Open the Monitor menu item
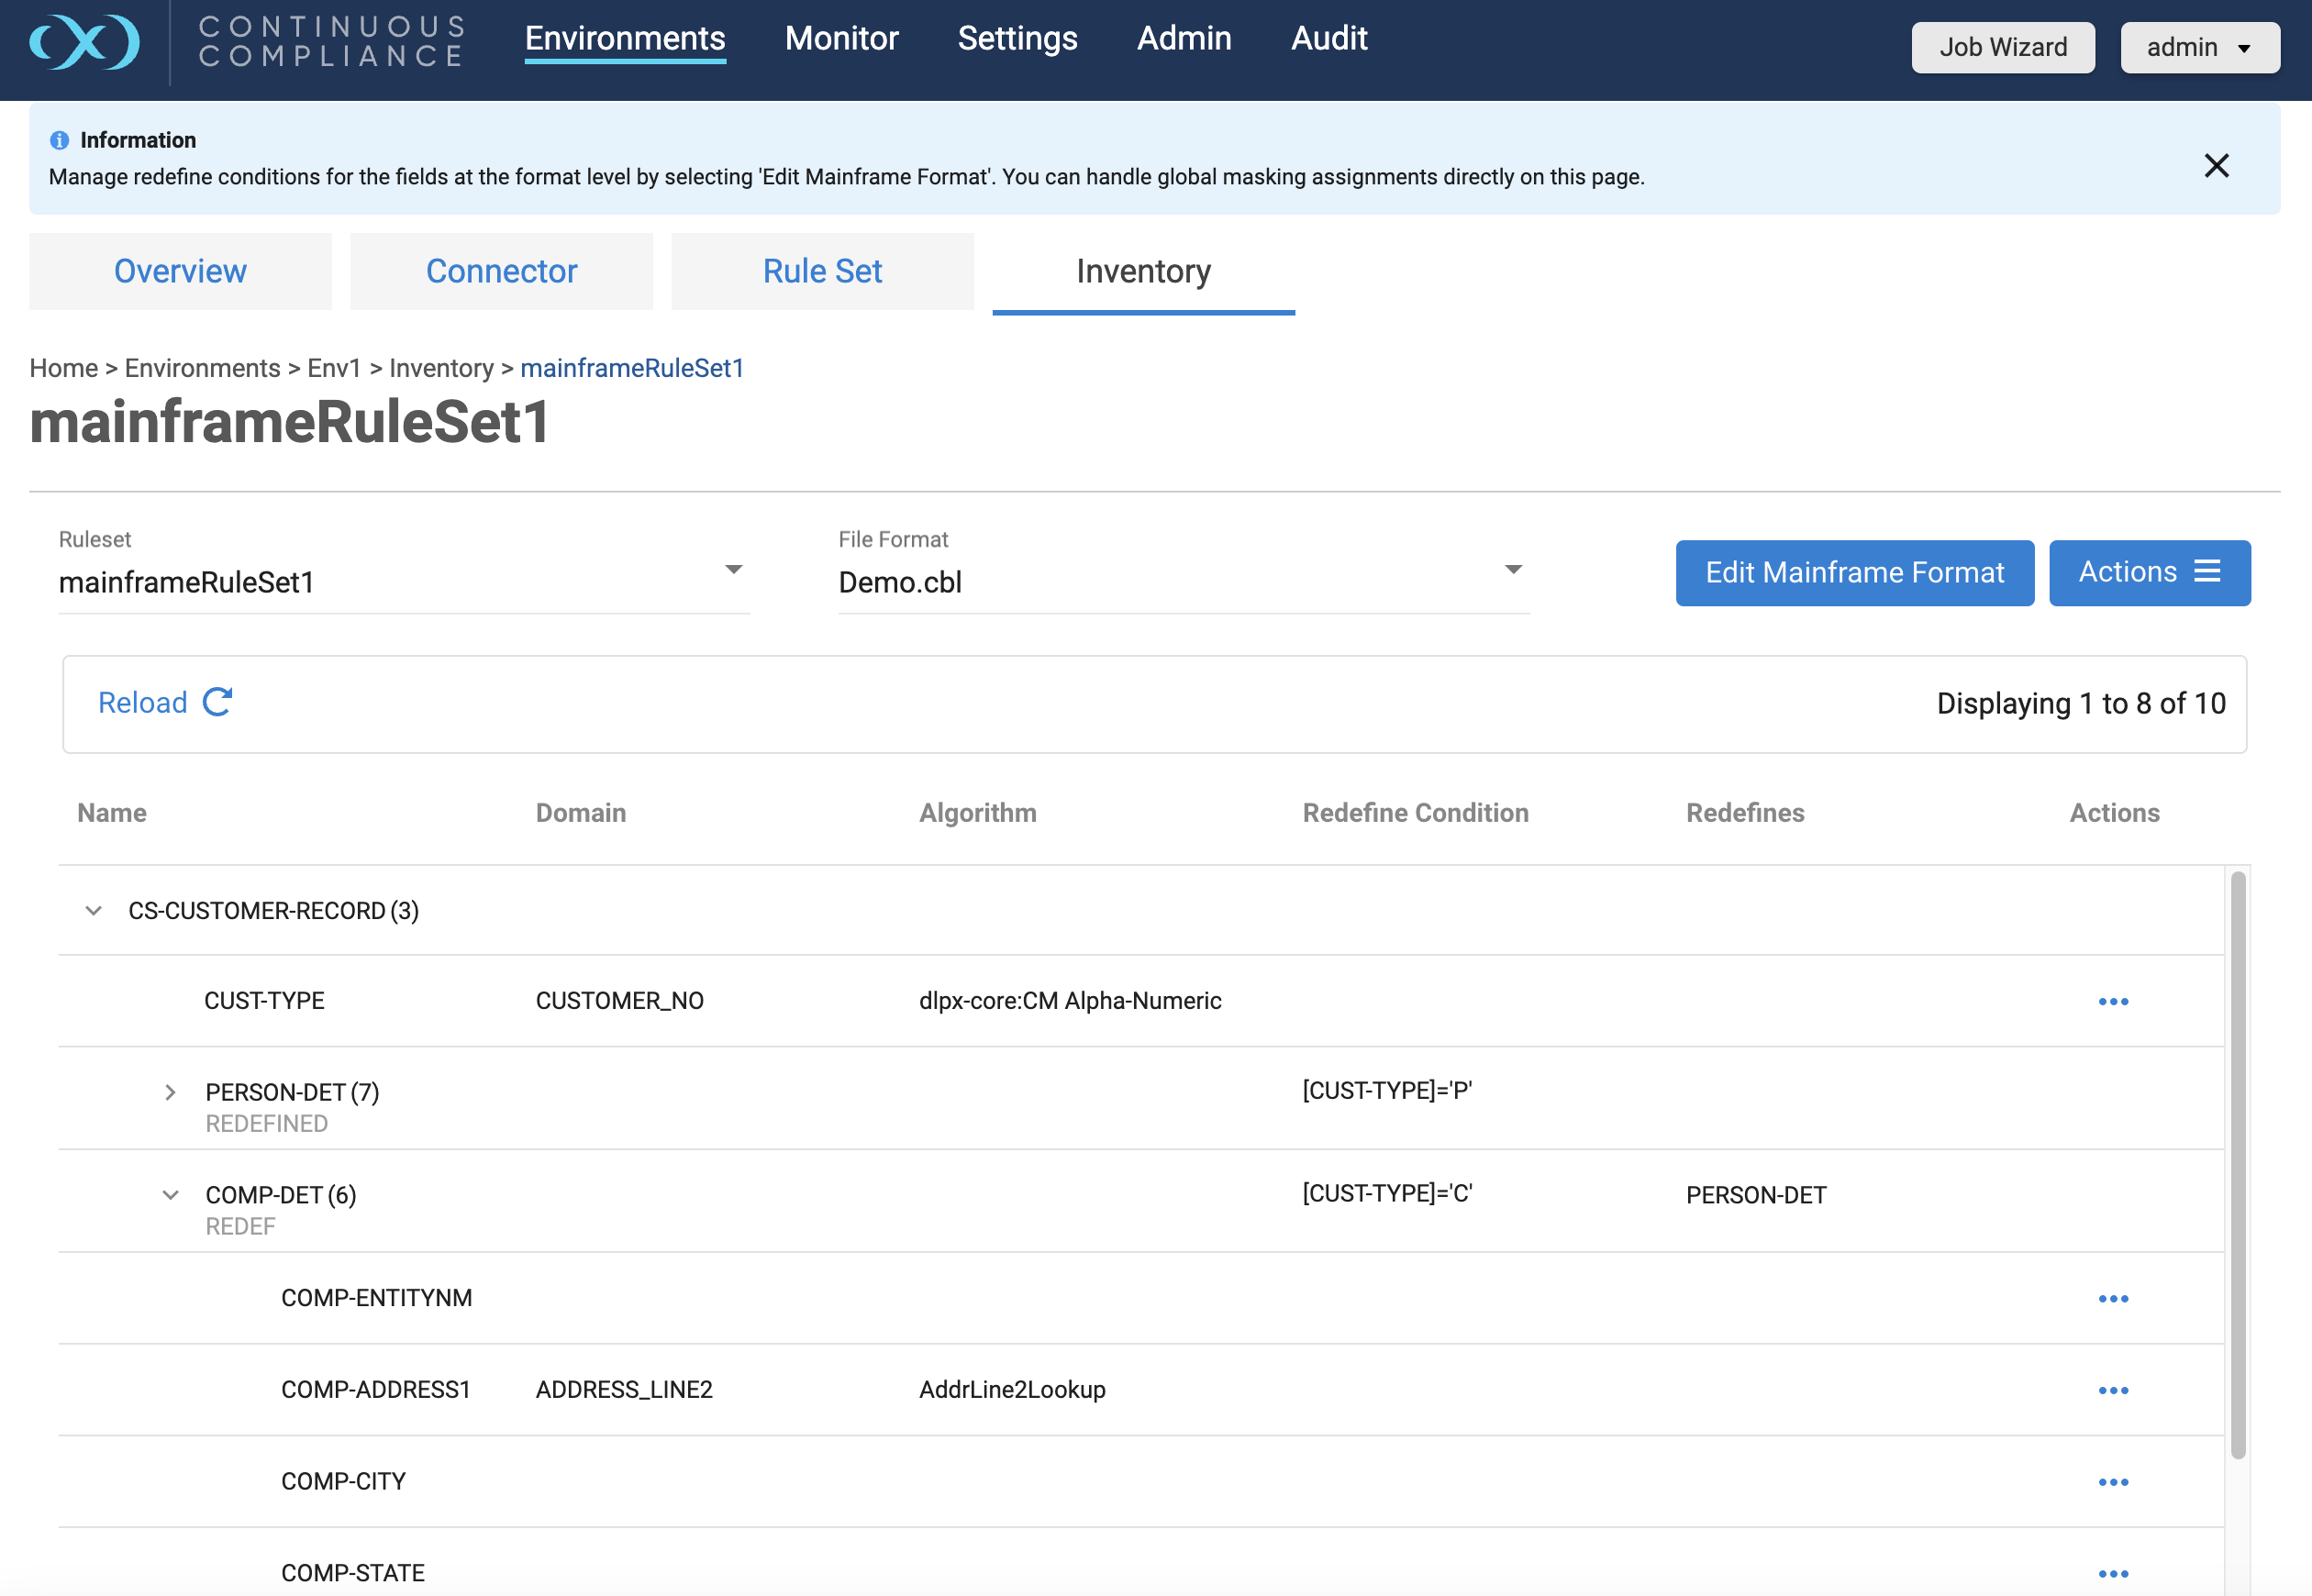Screen dimensions: 2312x1596 coord(841,38)
